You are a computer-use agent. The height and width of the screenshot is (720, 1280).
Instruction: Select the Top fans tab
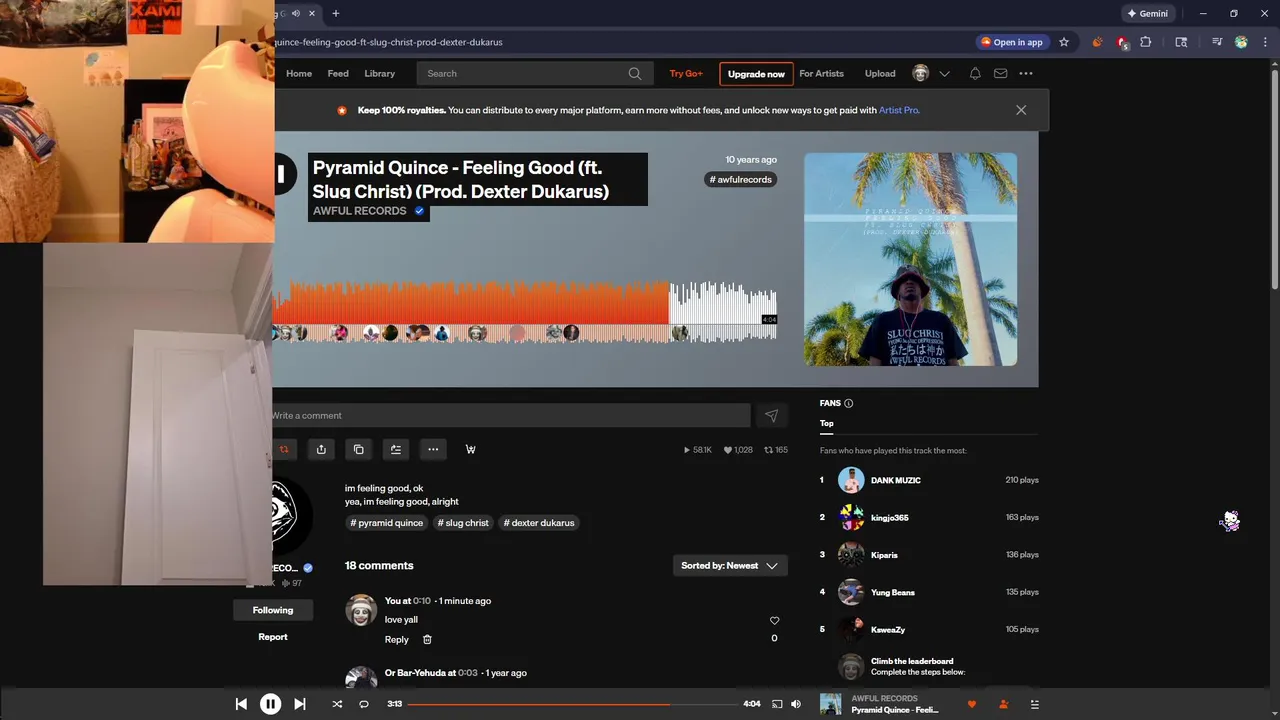[827, 423]
